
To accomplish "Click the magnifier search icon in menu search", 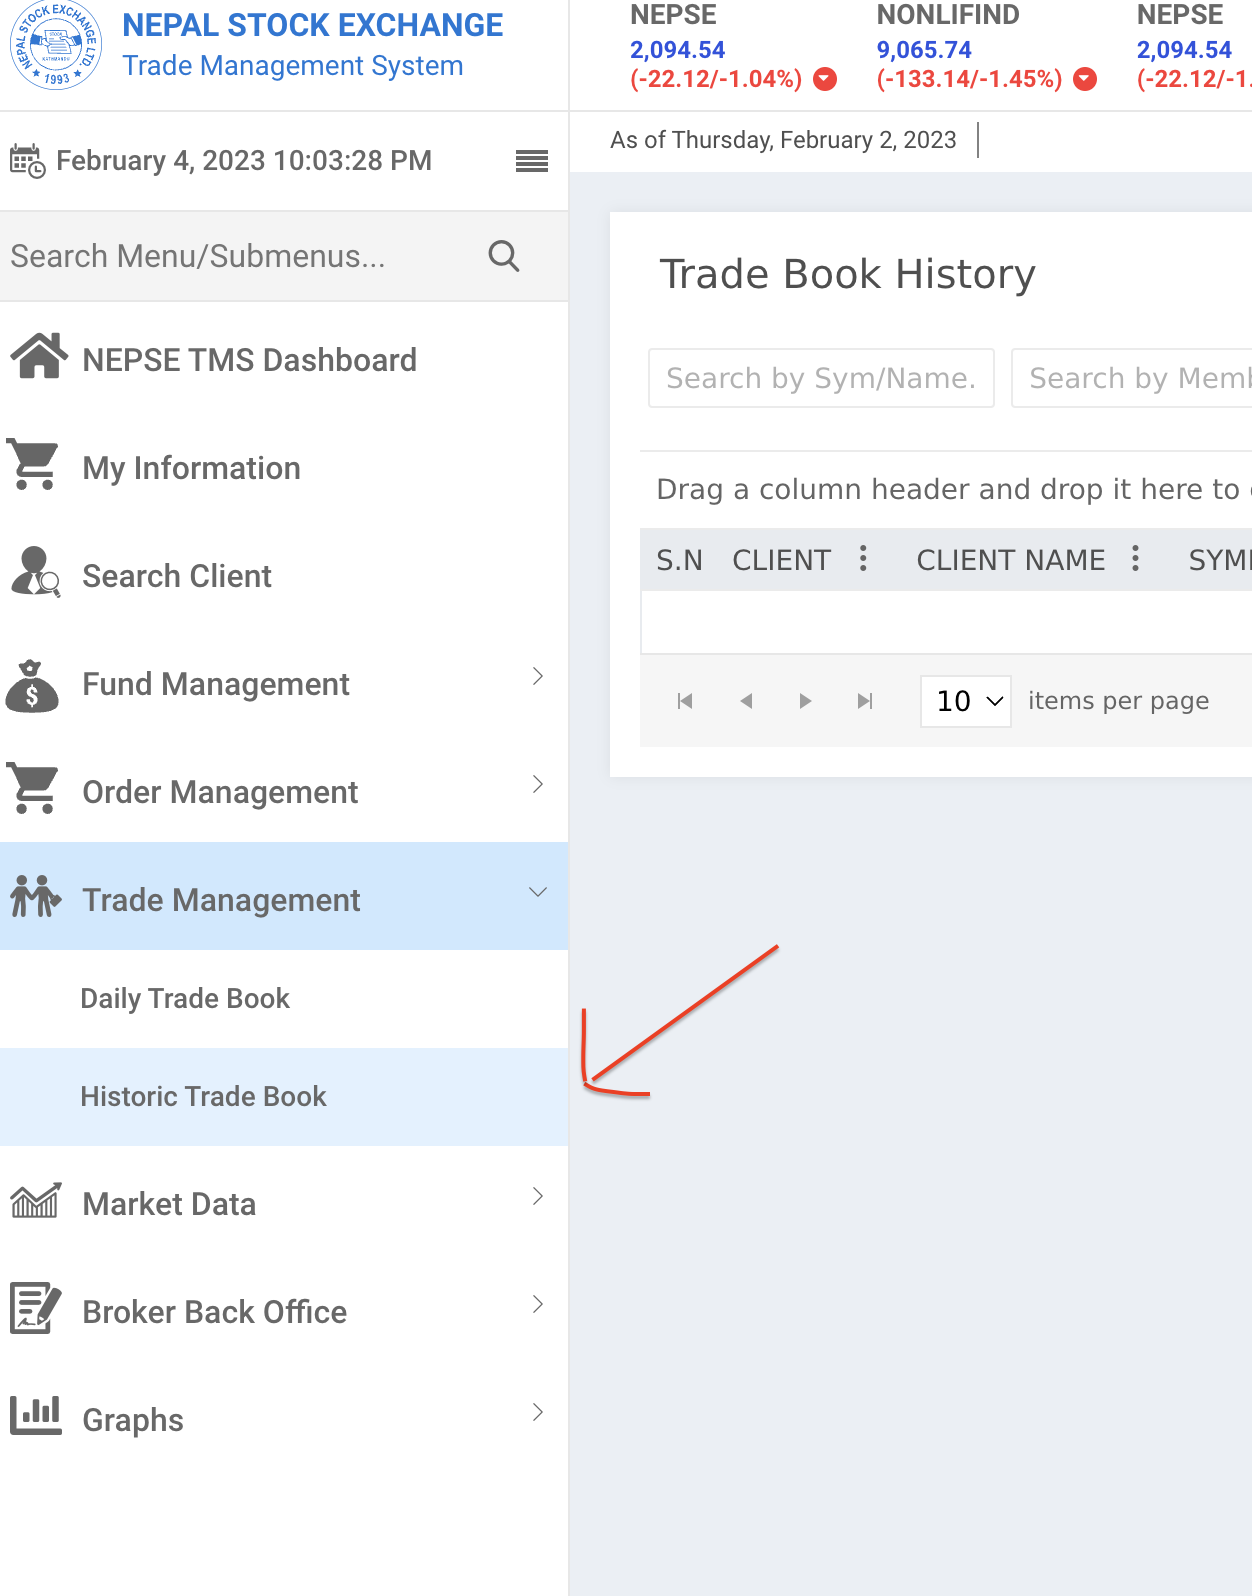I will (504, 256).
